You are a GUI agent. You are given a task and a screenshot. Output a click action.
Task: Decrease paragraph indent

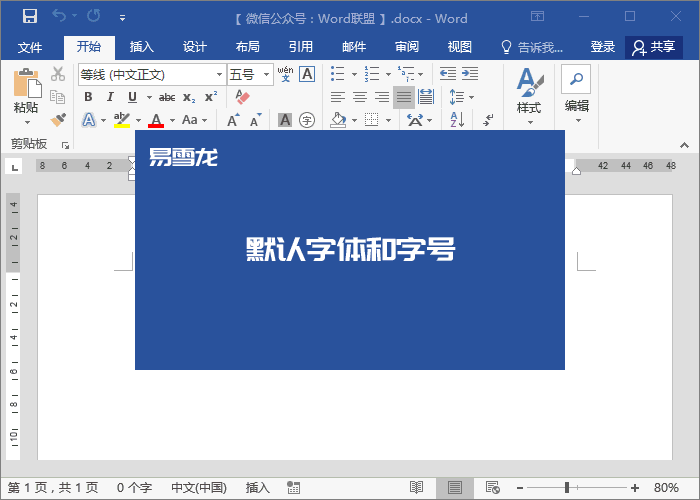[x=448, y=74]
